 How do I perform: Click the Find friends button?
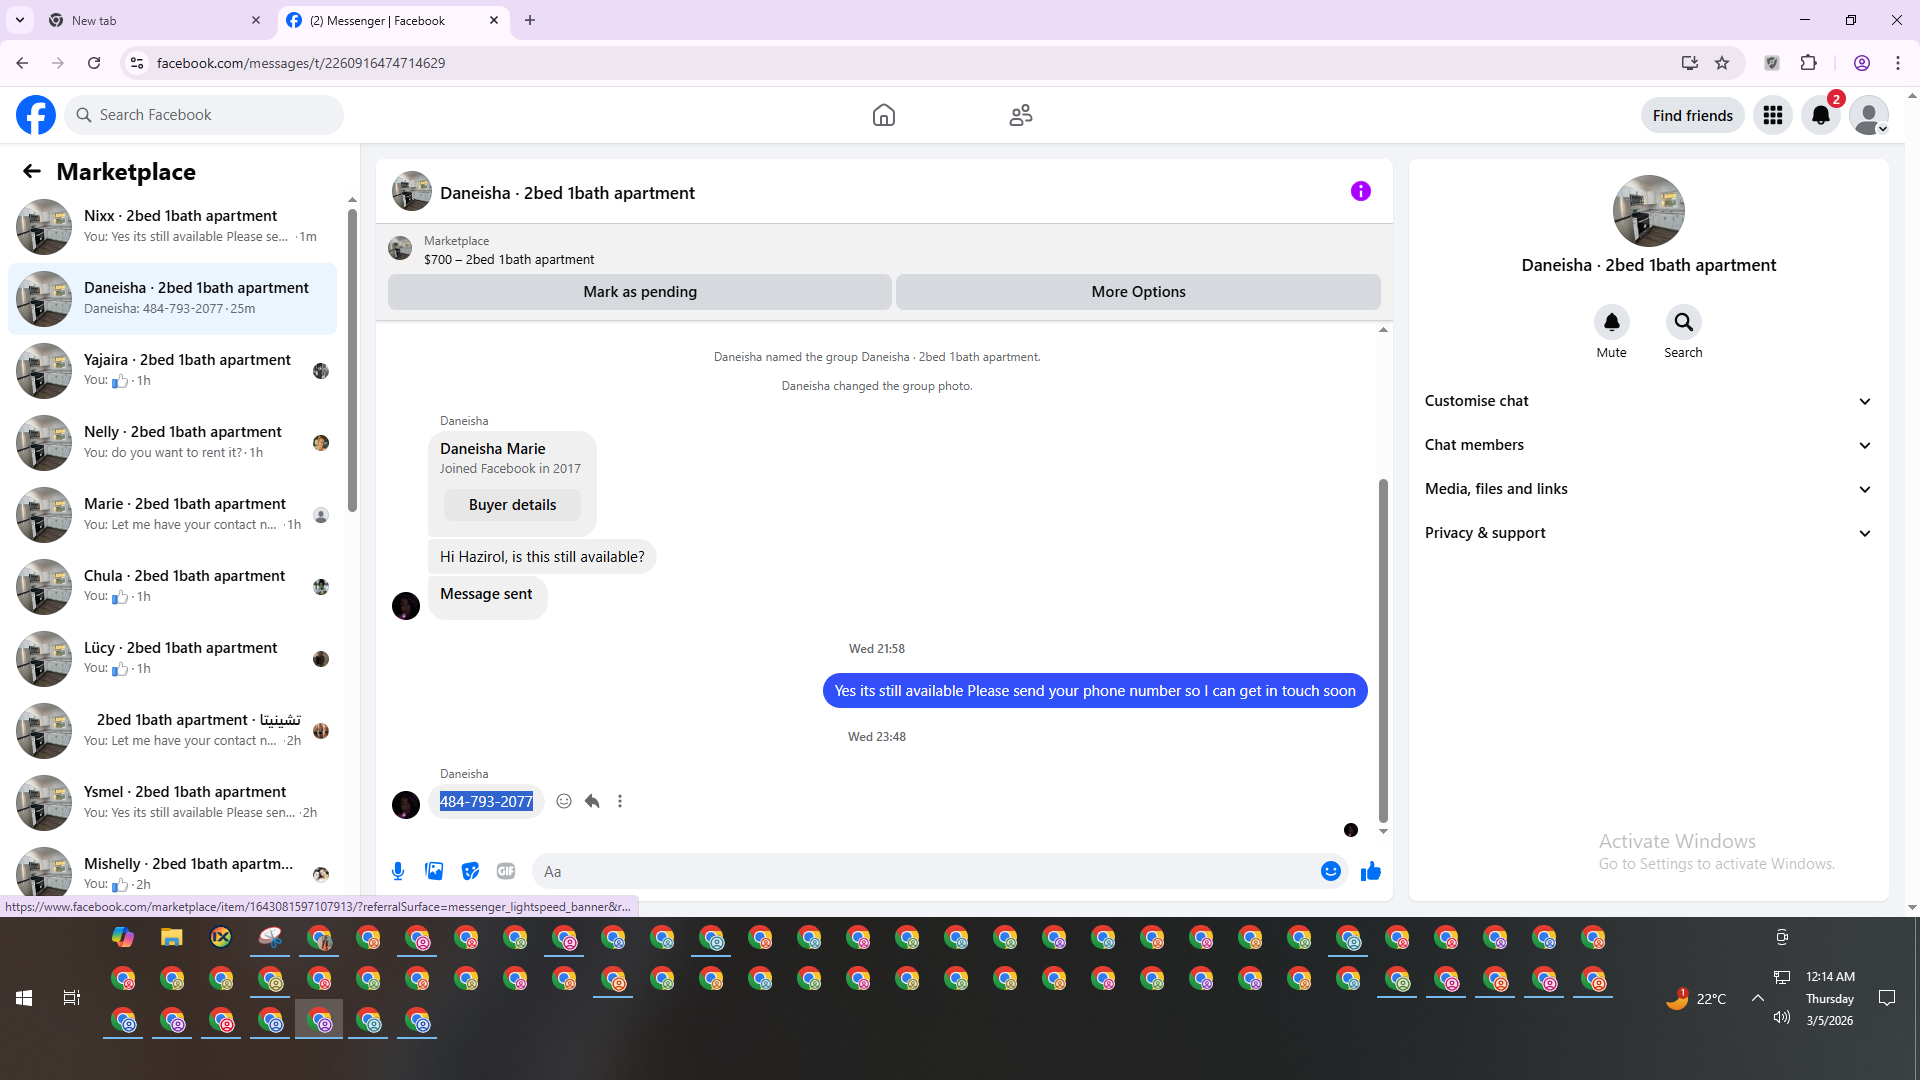coord(1693,115)
